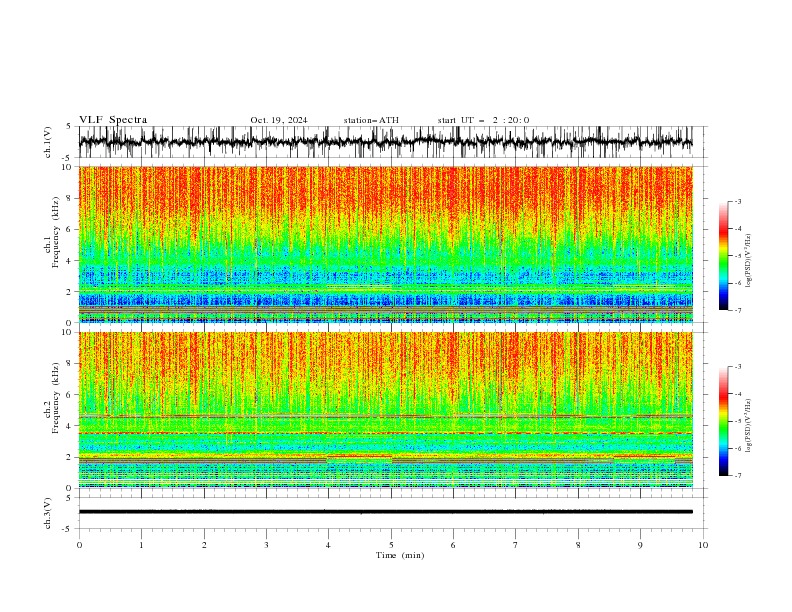Click the time axis tick label 2
Viewport: 792px width, 612px height.
click(204, 545)
